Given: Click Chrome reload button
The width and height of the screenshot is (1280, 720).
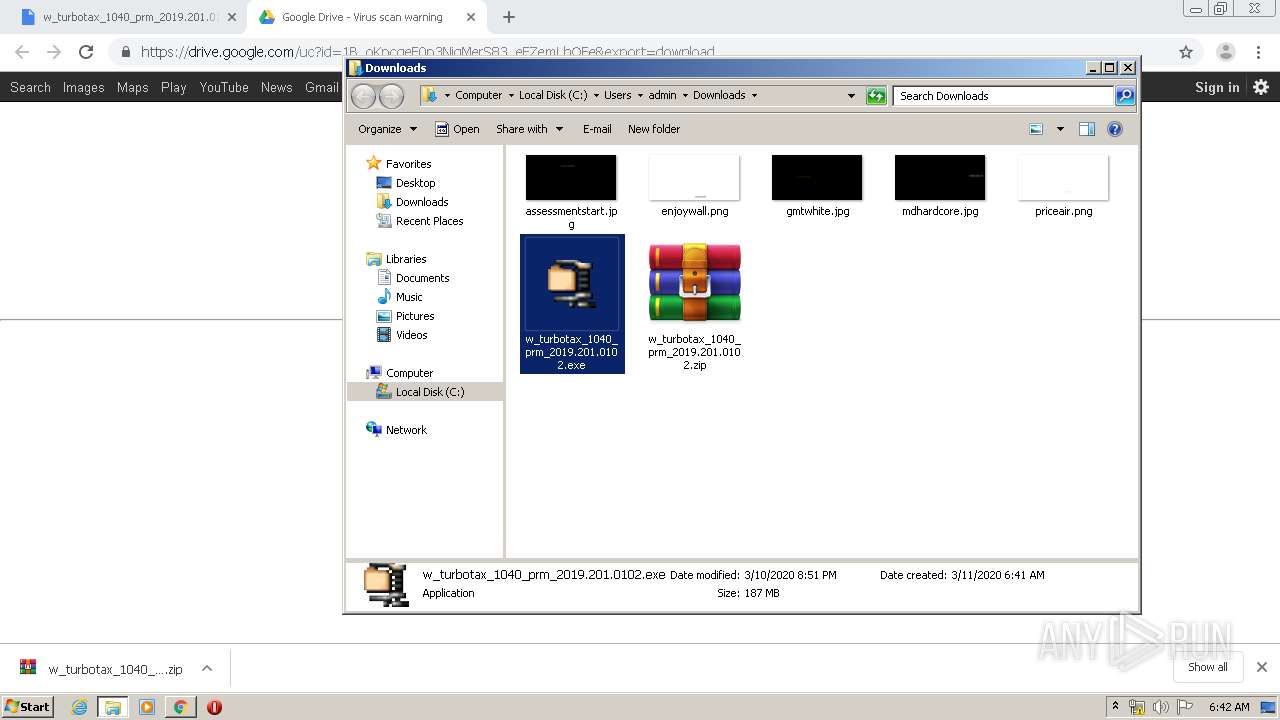Looking at the screenshot, I should 86,52.
